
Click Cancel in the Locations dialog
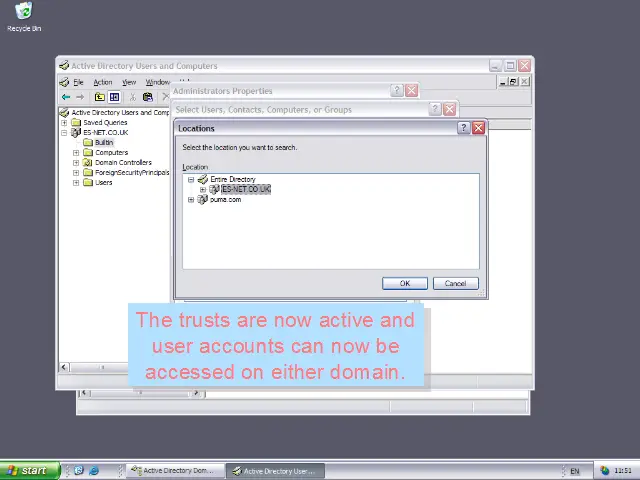[456, 283]
